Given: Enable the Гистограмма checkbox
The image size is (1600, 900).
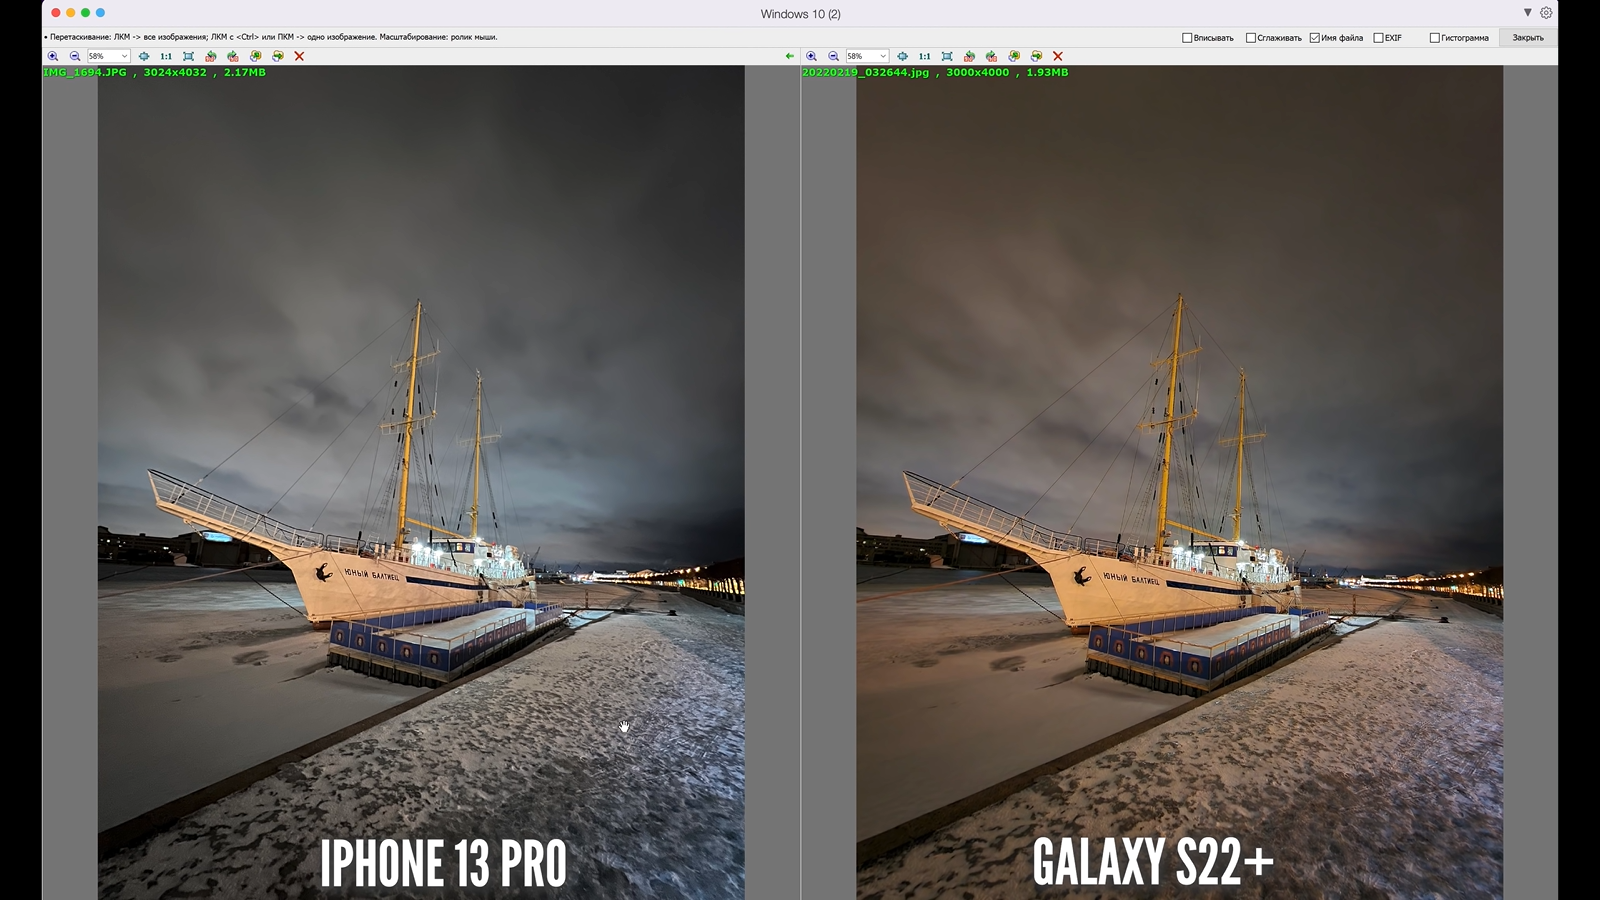Looking at the screenshot, I should (1435, 38).
